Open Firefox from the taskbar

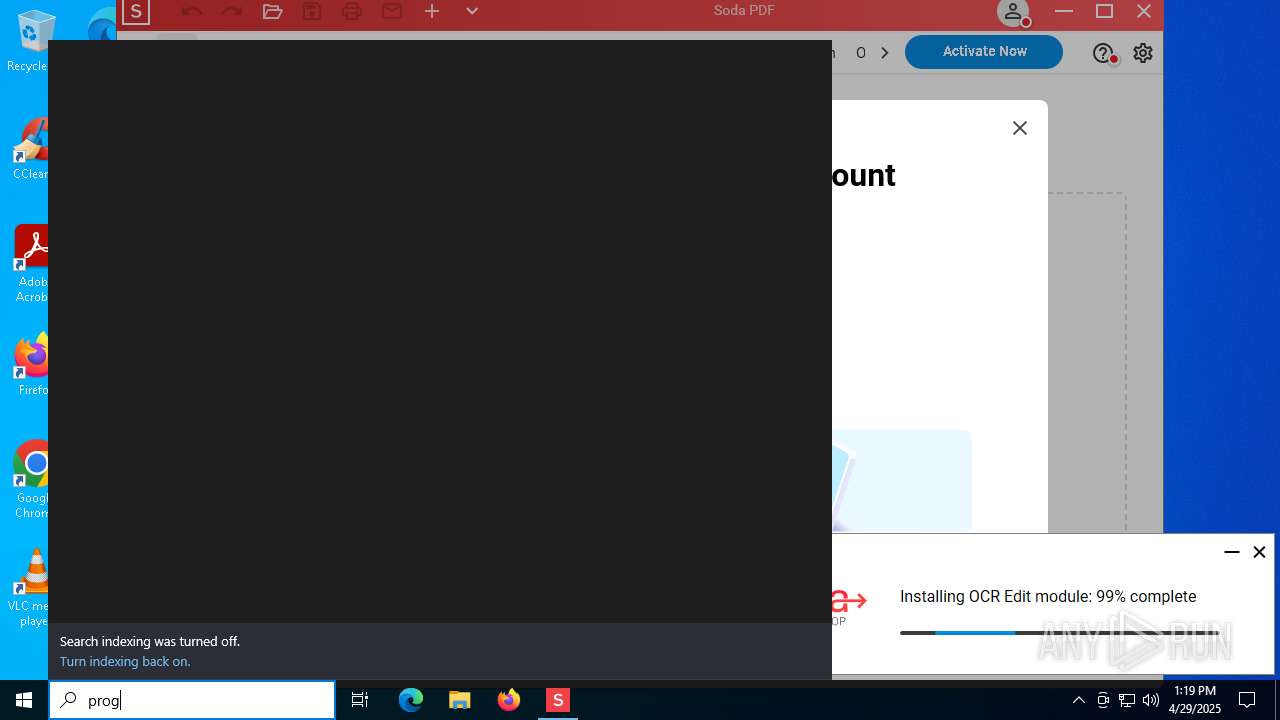point(509,700)
